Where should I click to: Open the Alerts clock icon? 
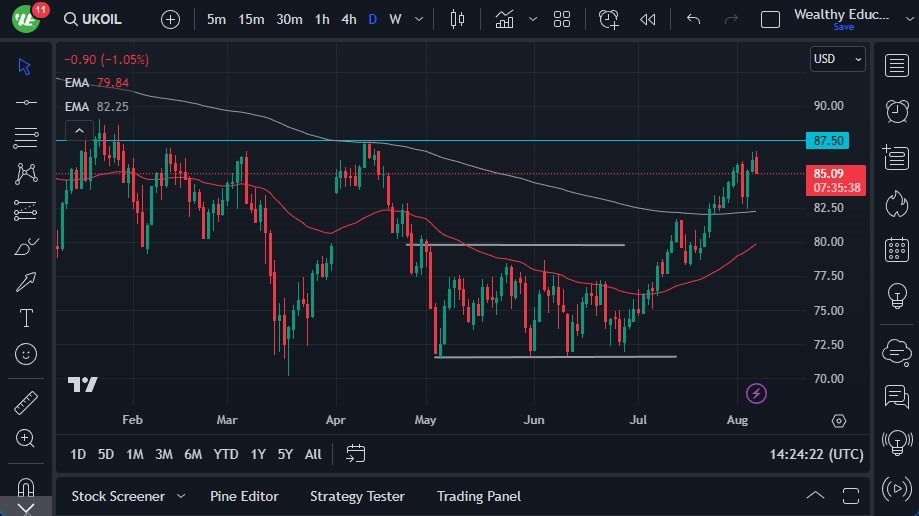896,111
